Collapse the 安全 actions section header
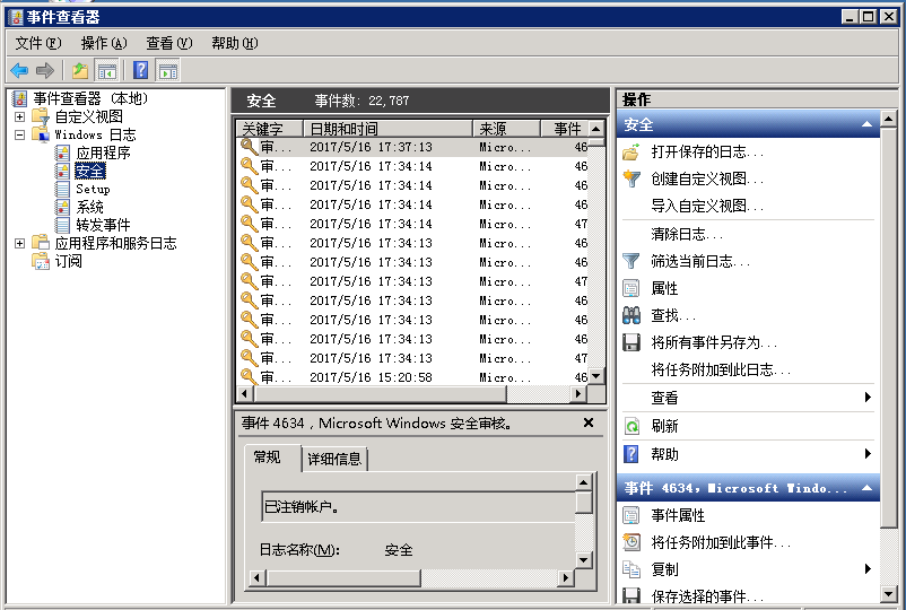The width and height of the screenshot is (906, 610). tap(867, 124)
